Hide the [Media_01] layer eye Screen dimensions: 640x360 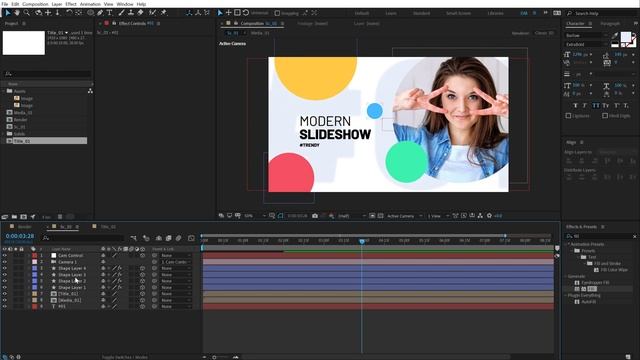point(4,300)
